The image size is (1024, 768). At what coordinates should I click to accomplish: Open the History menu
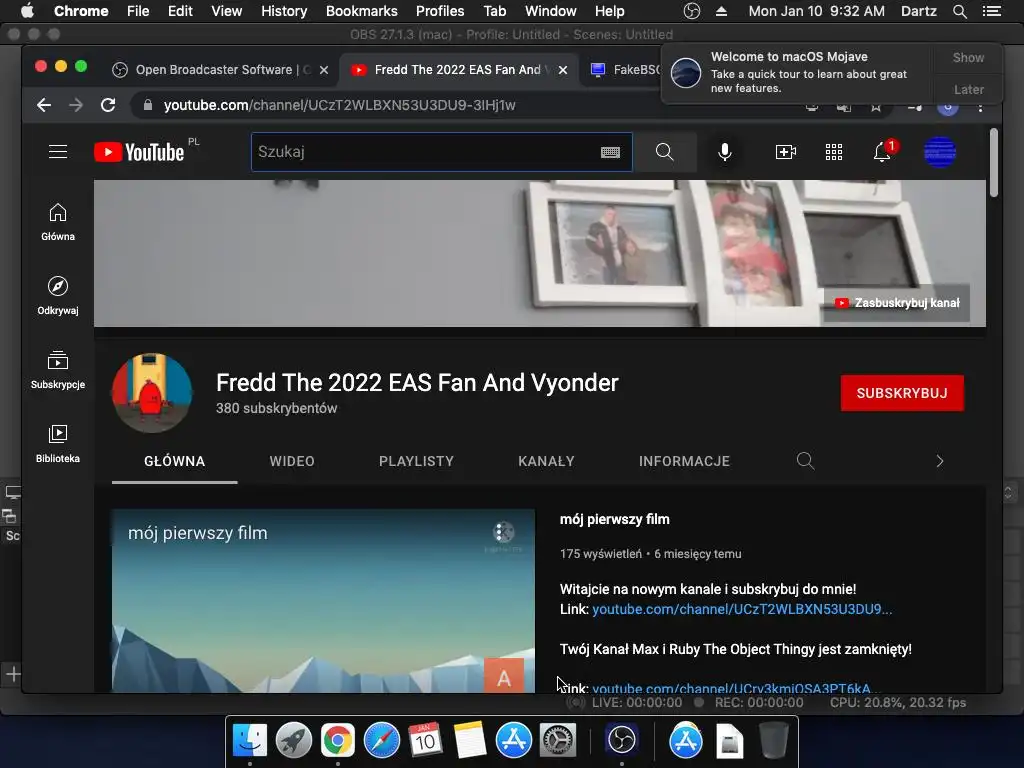283,11
